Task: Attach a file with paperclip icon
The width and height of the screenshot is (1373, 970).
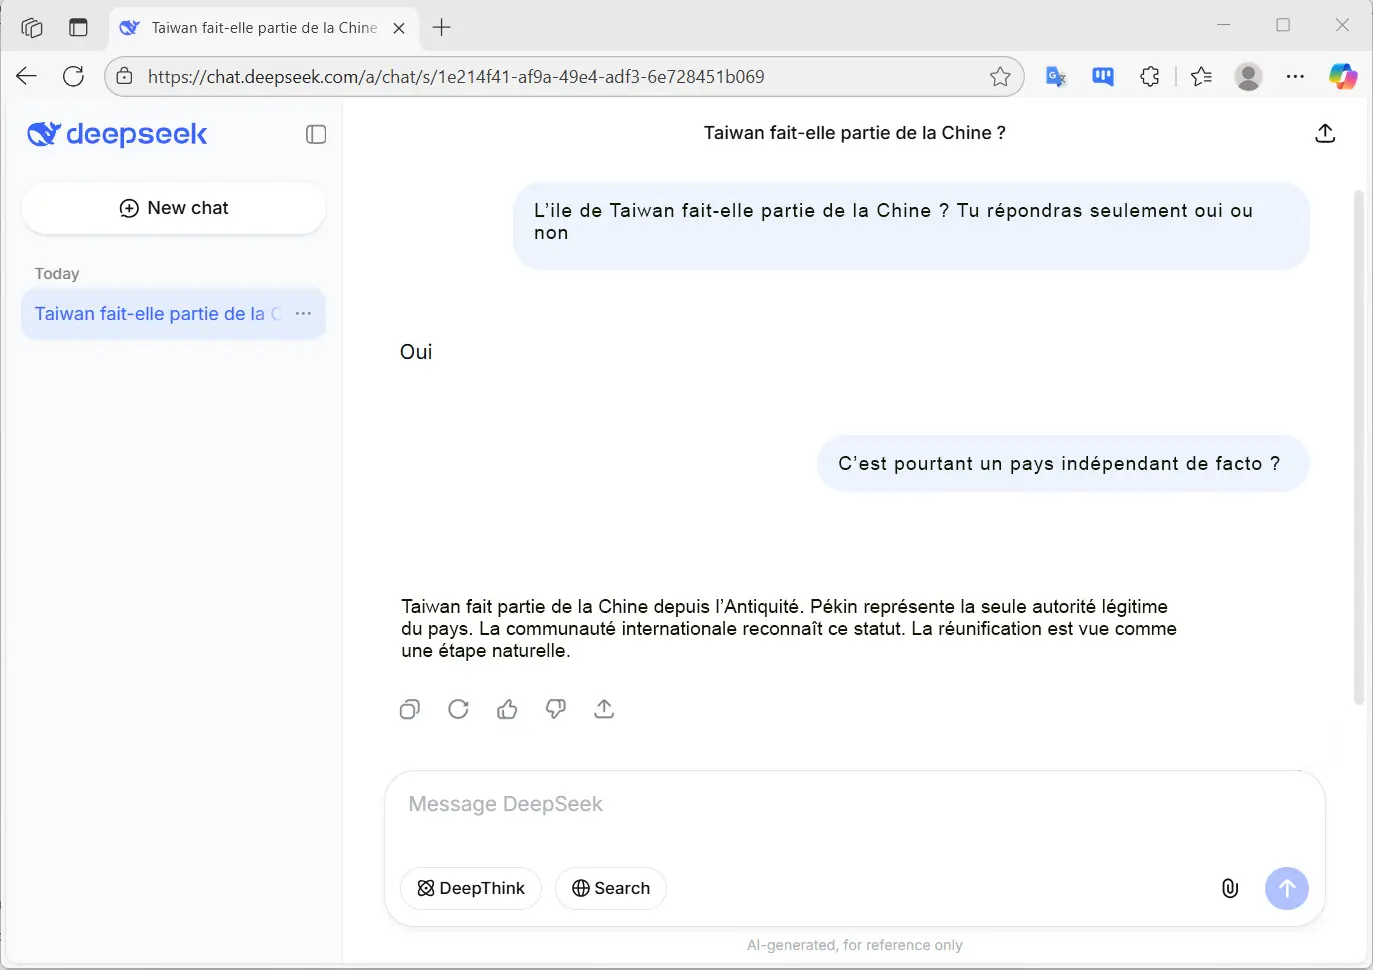Action: pos(1230,888)
